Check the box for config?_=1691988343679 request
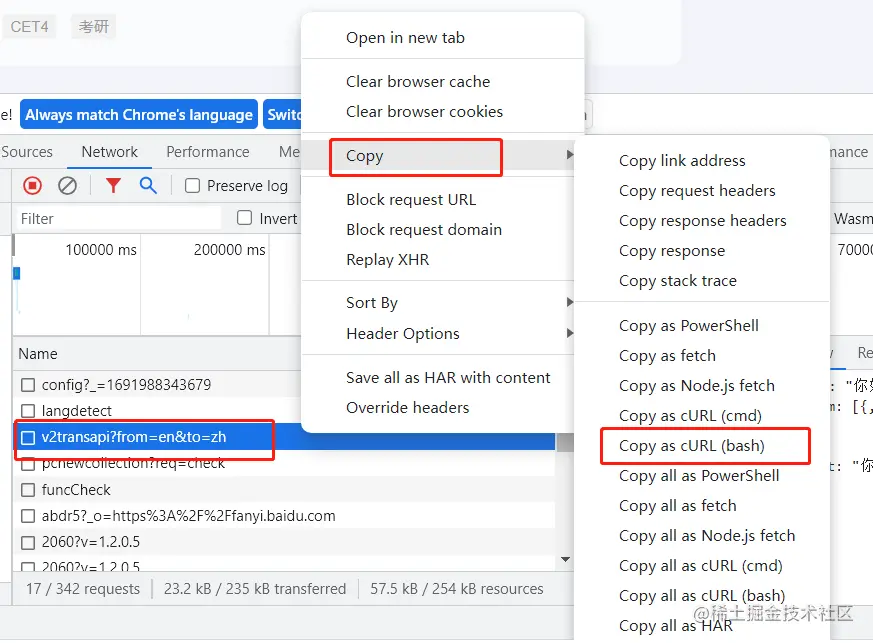This screenshot has width=873, height=643. pyautogui.click(x=28, y=385)
